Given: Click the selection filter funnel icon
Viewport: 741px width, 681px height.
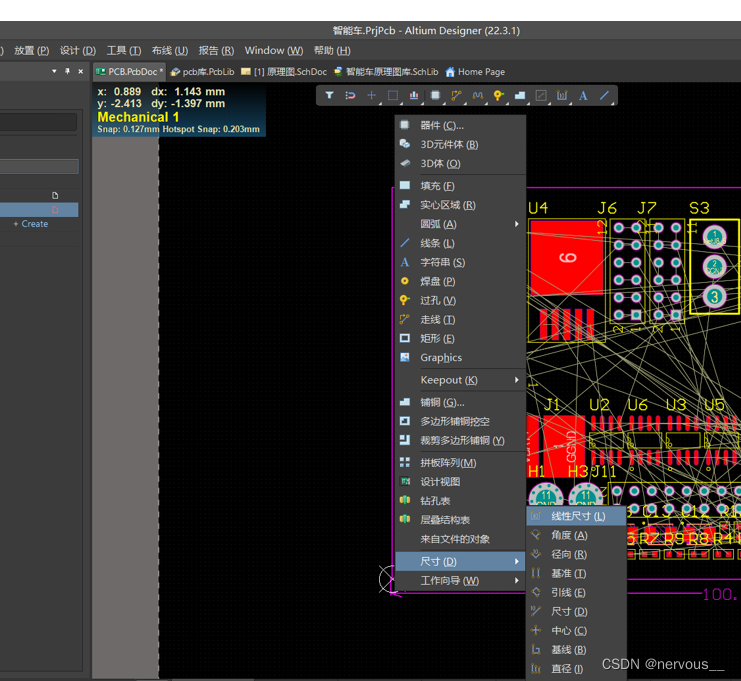Looking at the screenshot, I should click(329, 96).
